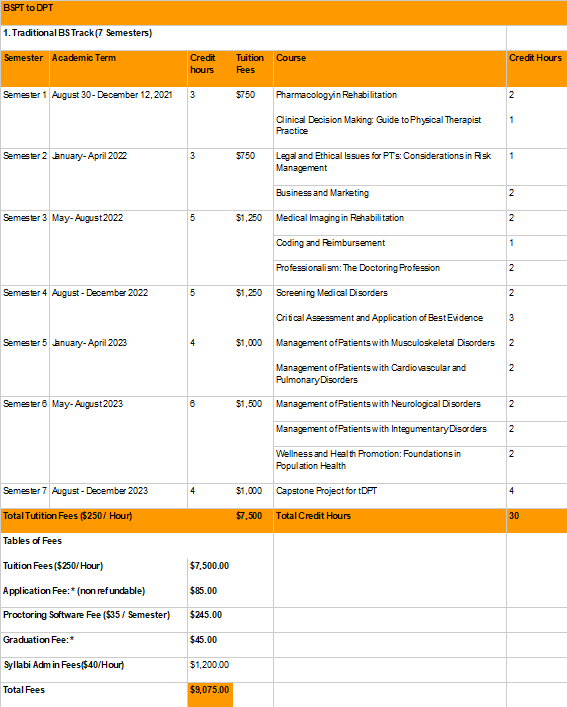Select the 'Semester 3' row label
The width and height of the screenshot is (567, 707).
[25, 218]
